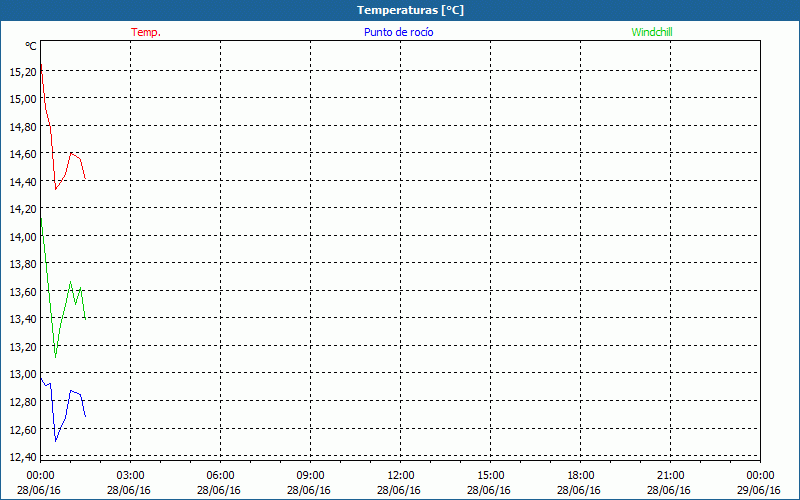
Task: Click the Punto de rocío legend label
Action: point(398,32)
